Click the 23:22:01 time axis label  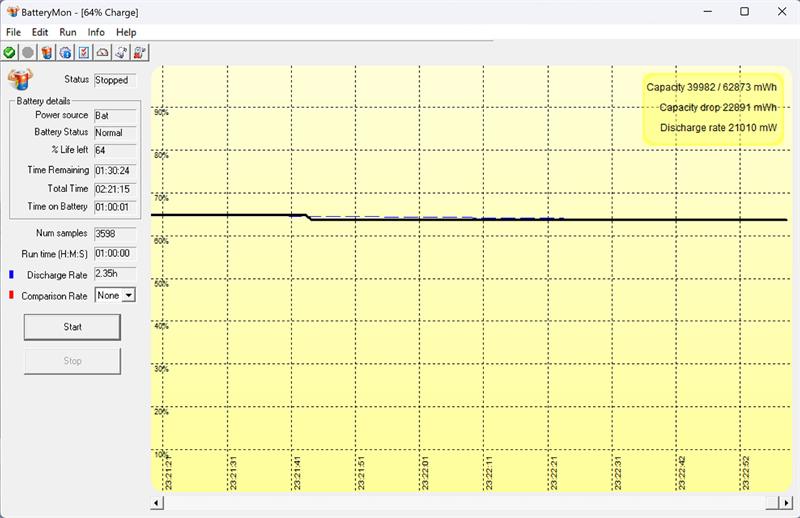point(426,474)
